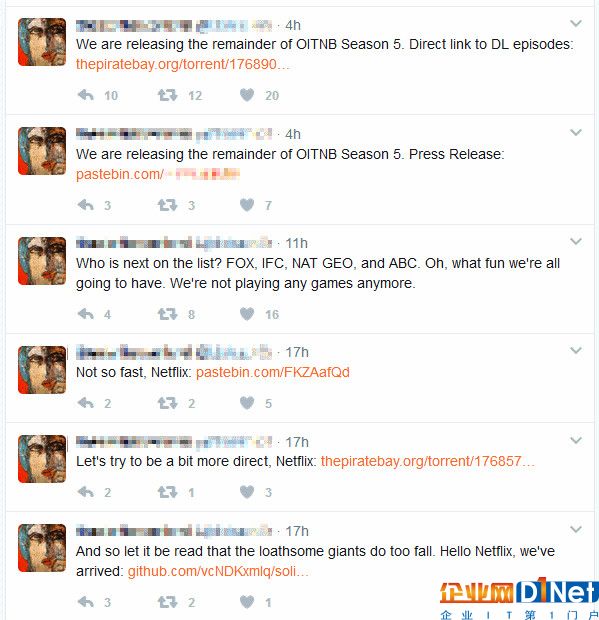
Task: Like the OITNB Press Release tweet
Action: pyautogui.click(x=247, y=205)
